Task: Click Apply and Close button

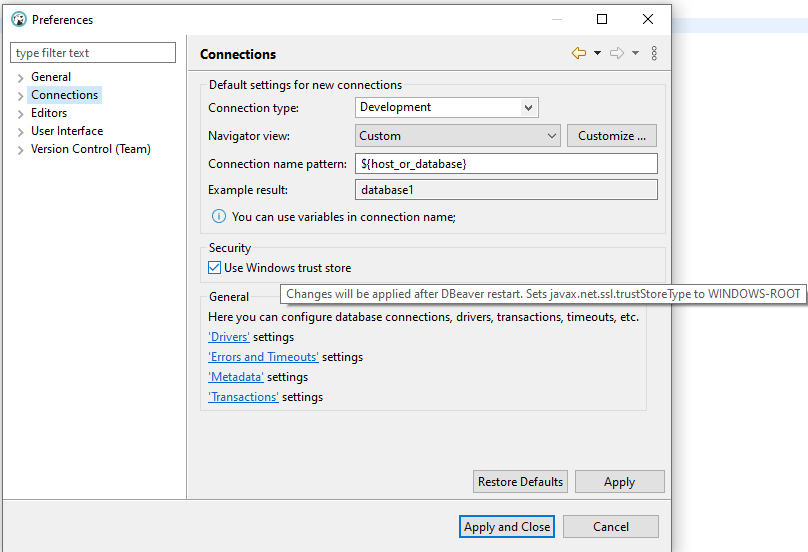Action: point(507,526)
